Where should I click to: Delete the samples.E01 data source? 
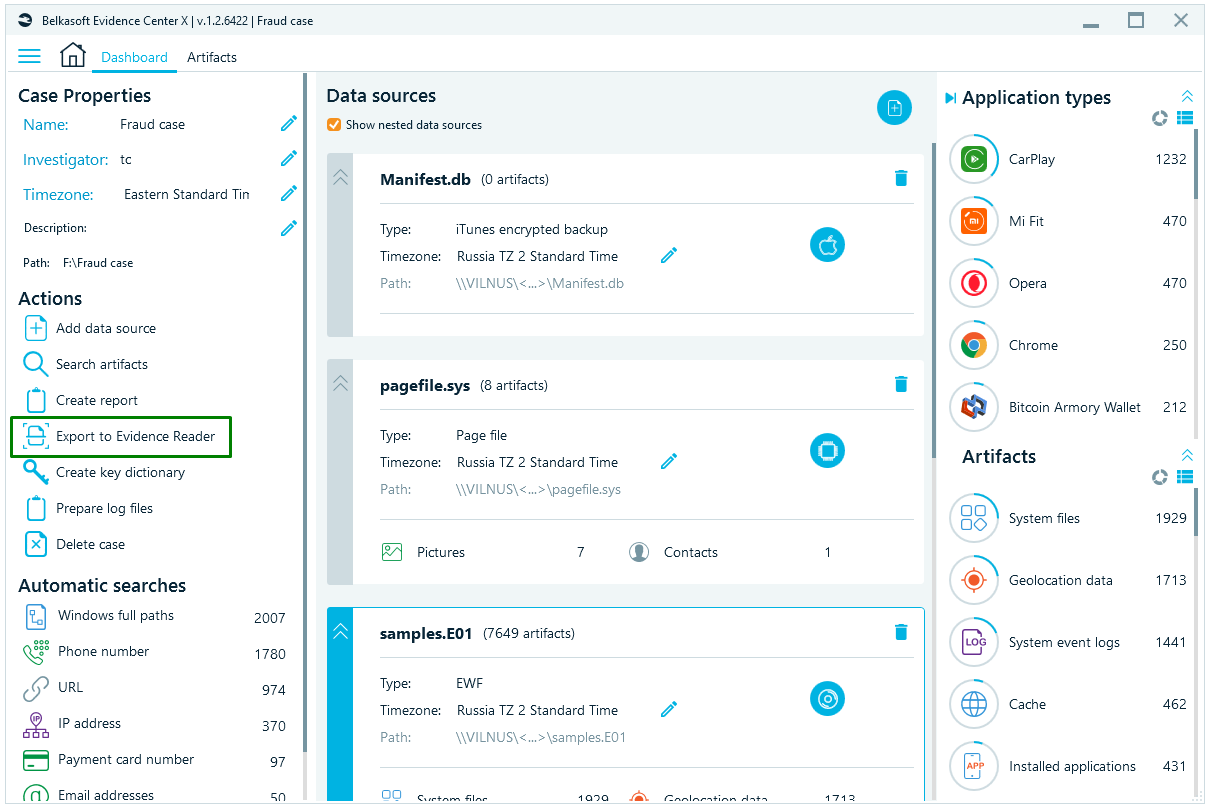901,632
